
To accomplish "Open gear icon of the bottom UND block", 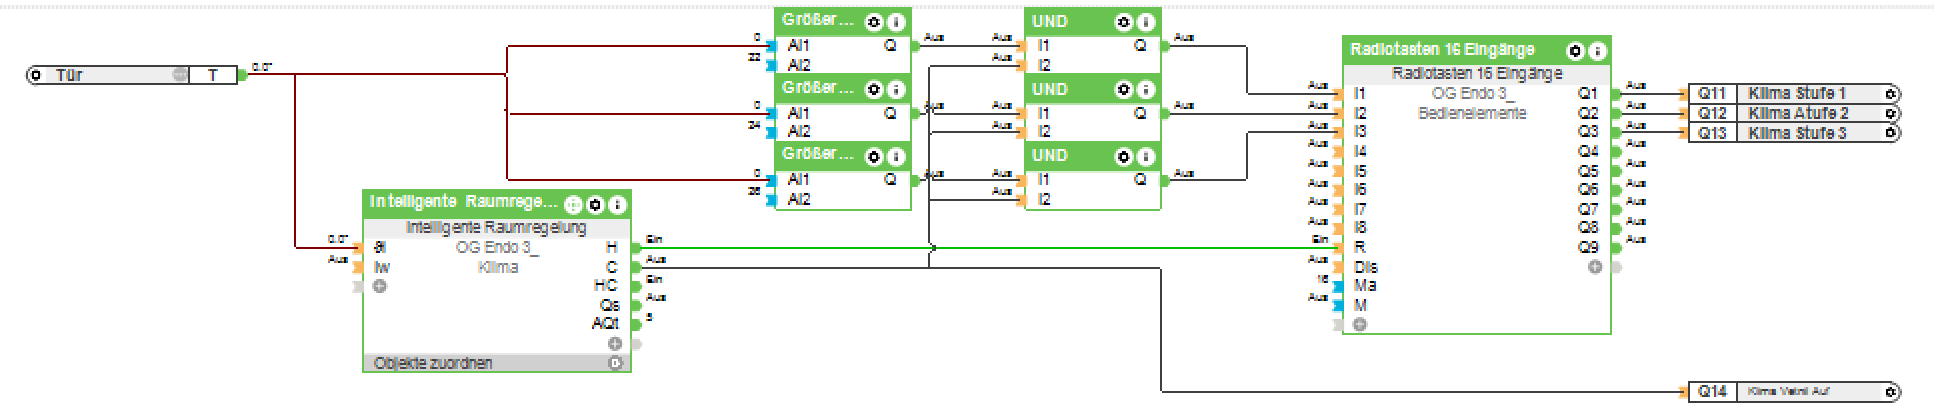I will tap(1124, 156).
